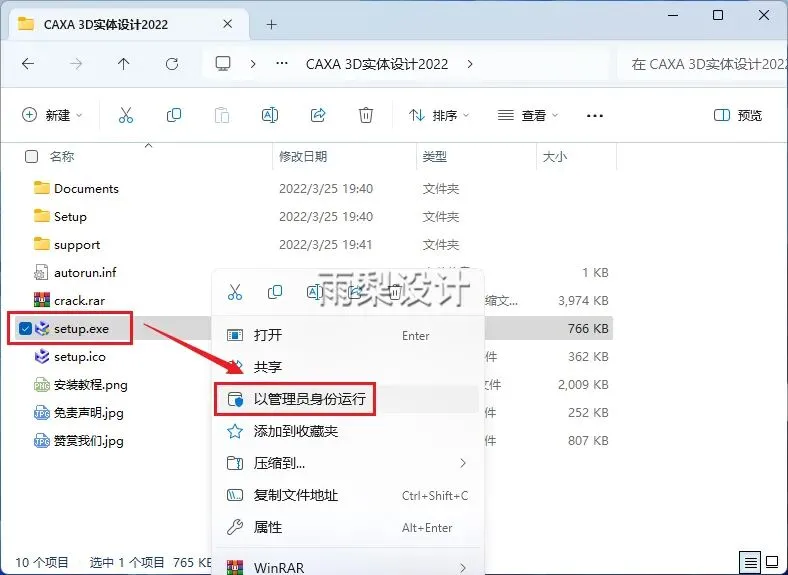788x575 pixels.
Task: Refresh the folder view
Action: point(172,64)
